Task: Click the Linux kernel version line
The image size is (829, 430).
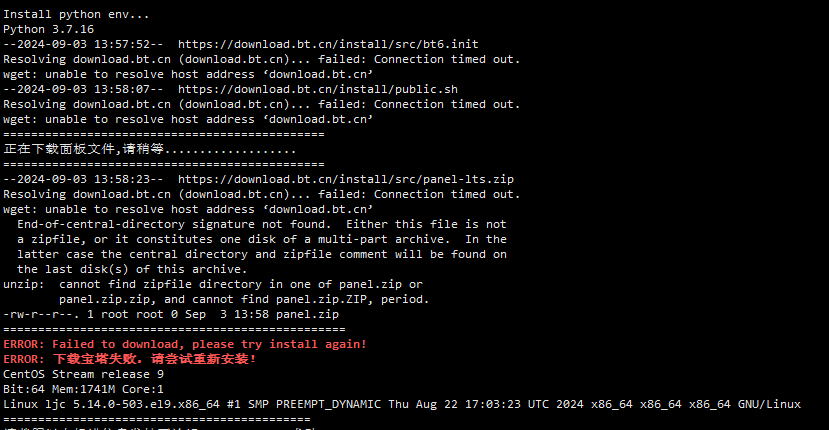Action: 402,405
